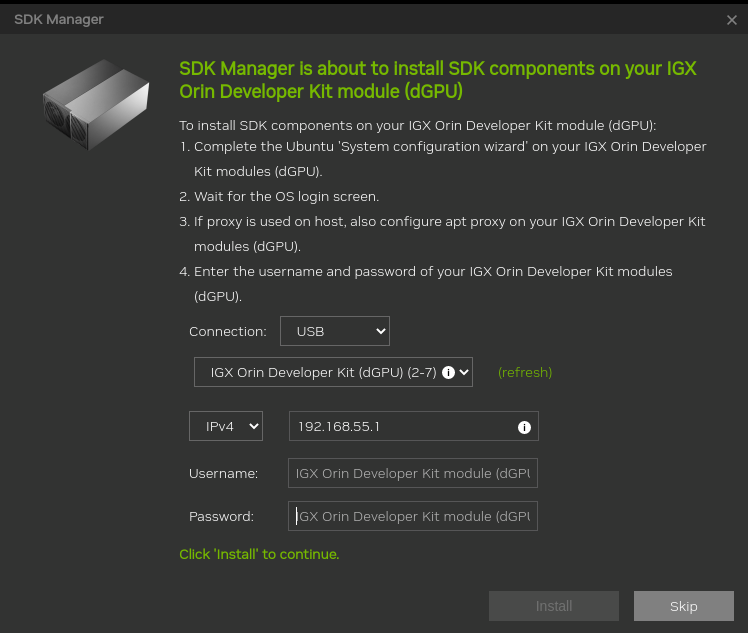Click the refresh link
Screen dimensions: 748x633
pyautogui.click(x=525, y=373)
